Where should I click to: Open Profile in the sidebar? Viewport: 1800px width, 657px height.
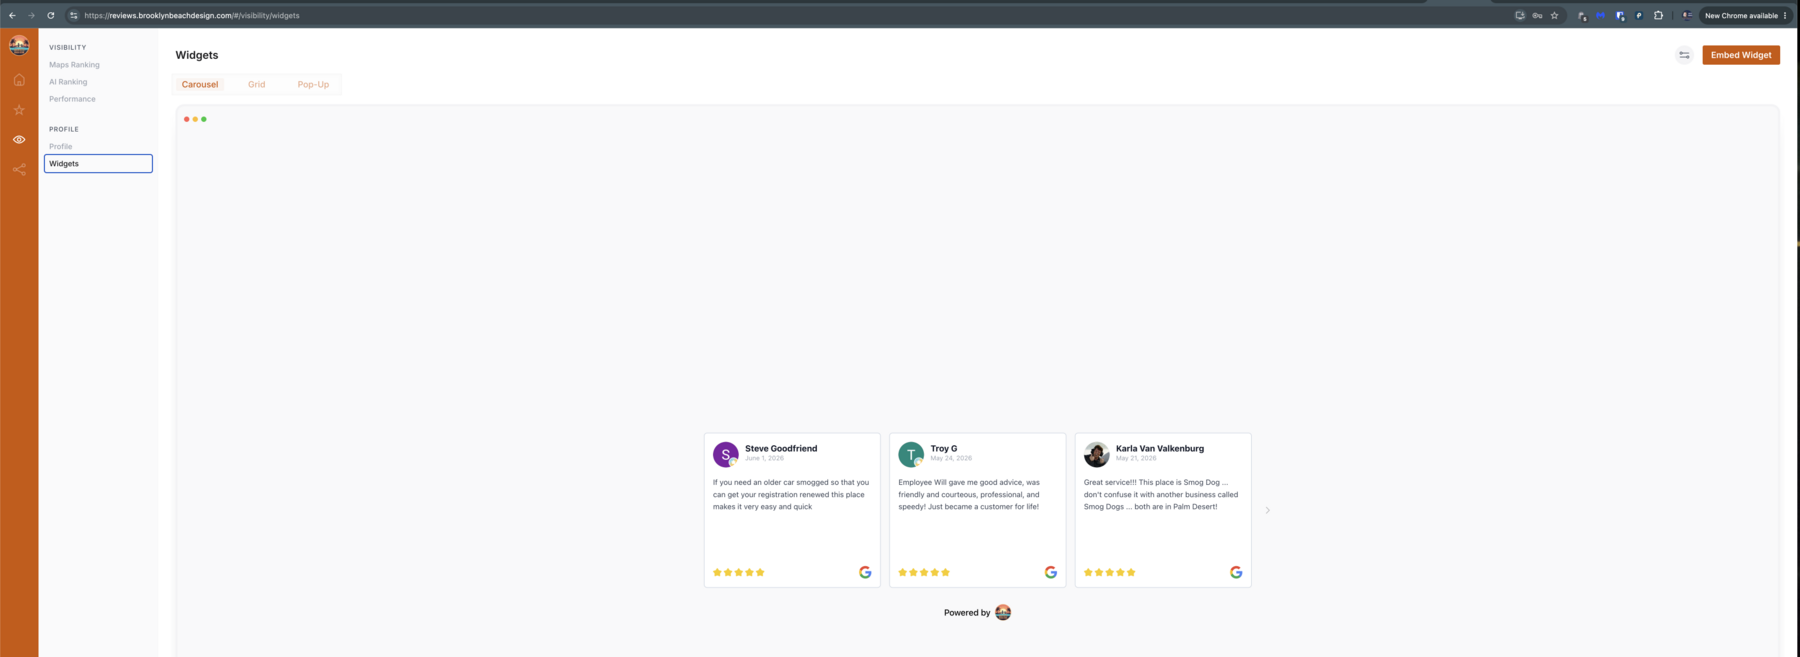click(x=60, y=146)
